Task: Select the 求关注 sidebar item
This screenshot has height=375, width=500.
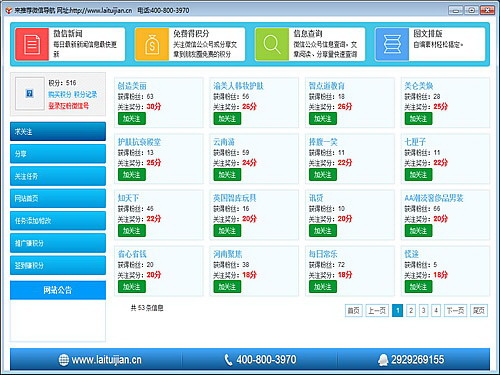Action: tap(58, 131)
